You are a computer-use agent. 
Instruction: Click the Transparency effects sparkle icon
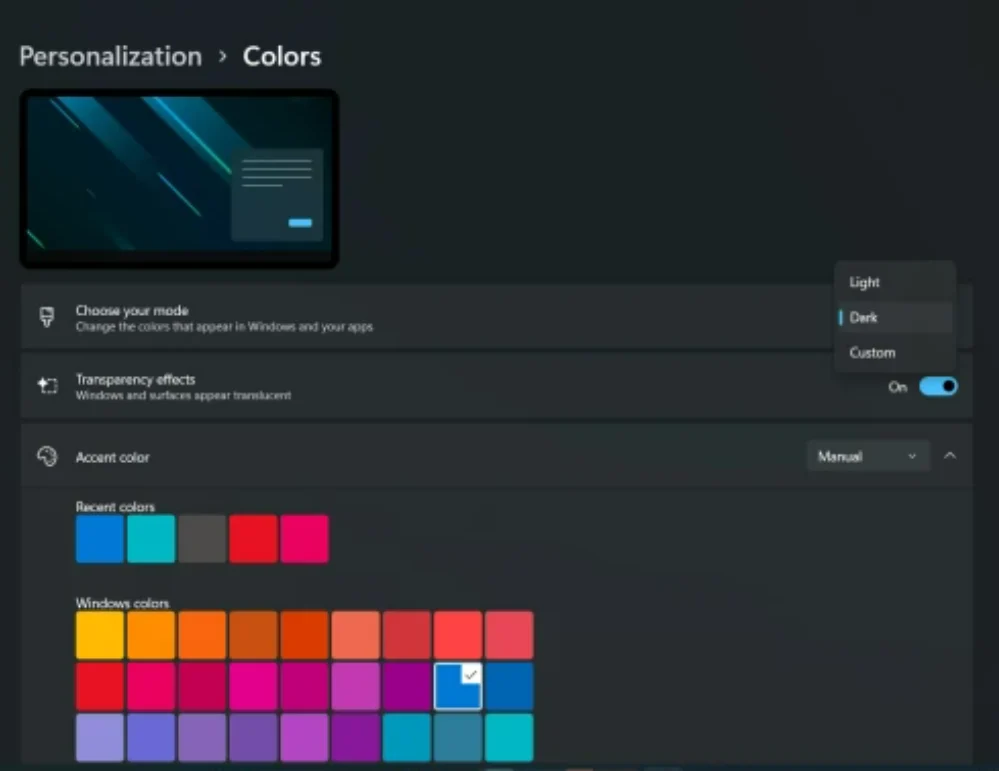click(47, 386)
